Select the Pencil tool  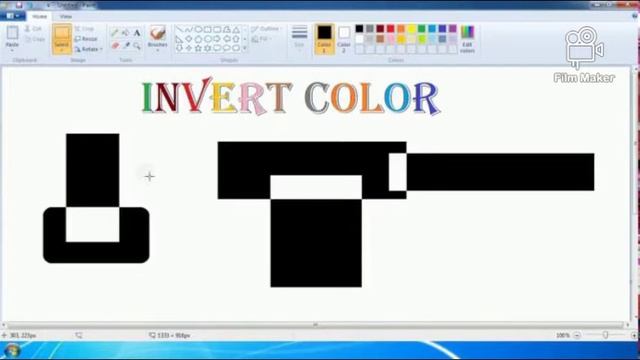[115, 33]
